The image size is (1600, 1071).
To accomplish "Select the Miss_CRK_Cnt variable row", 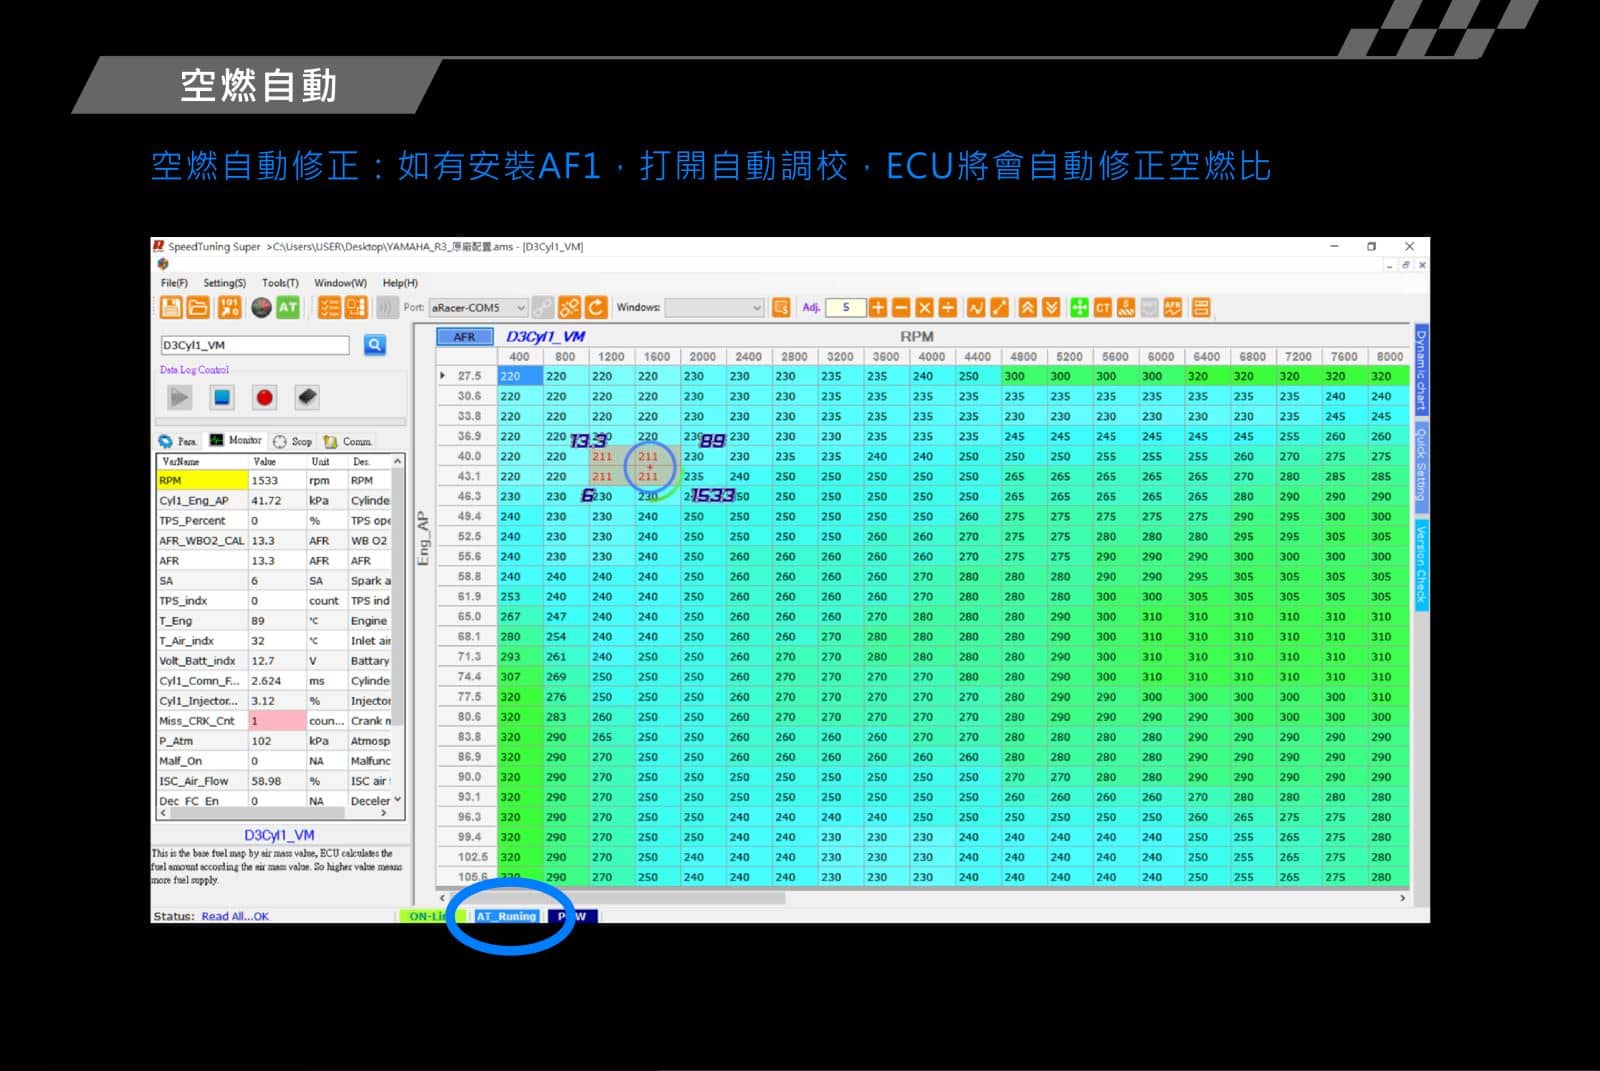I will click(x=274, y=721).
